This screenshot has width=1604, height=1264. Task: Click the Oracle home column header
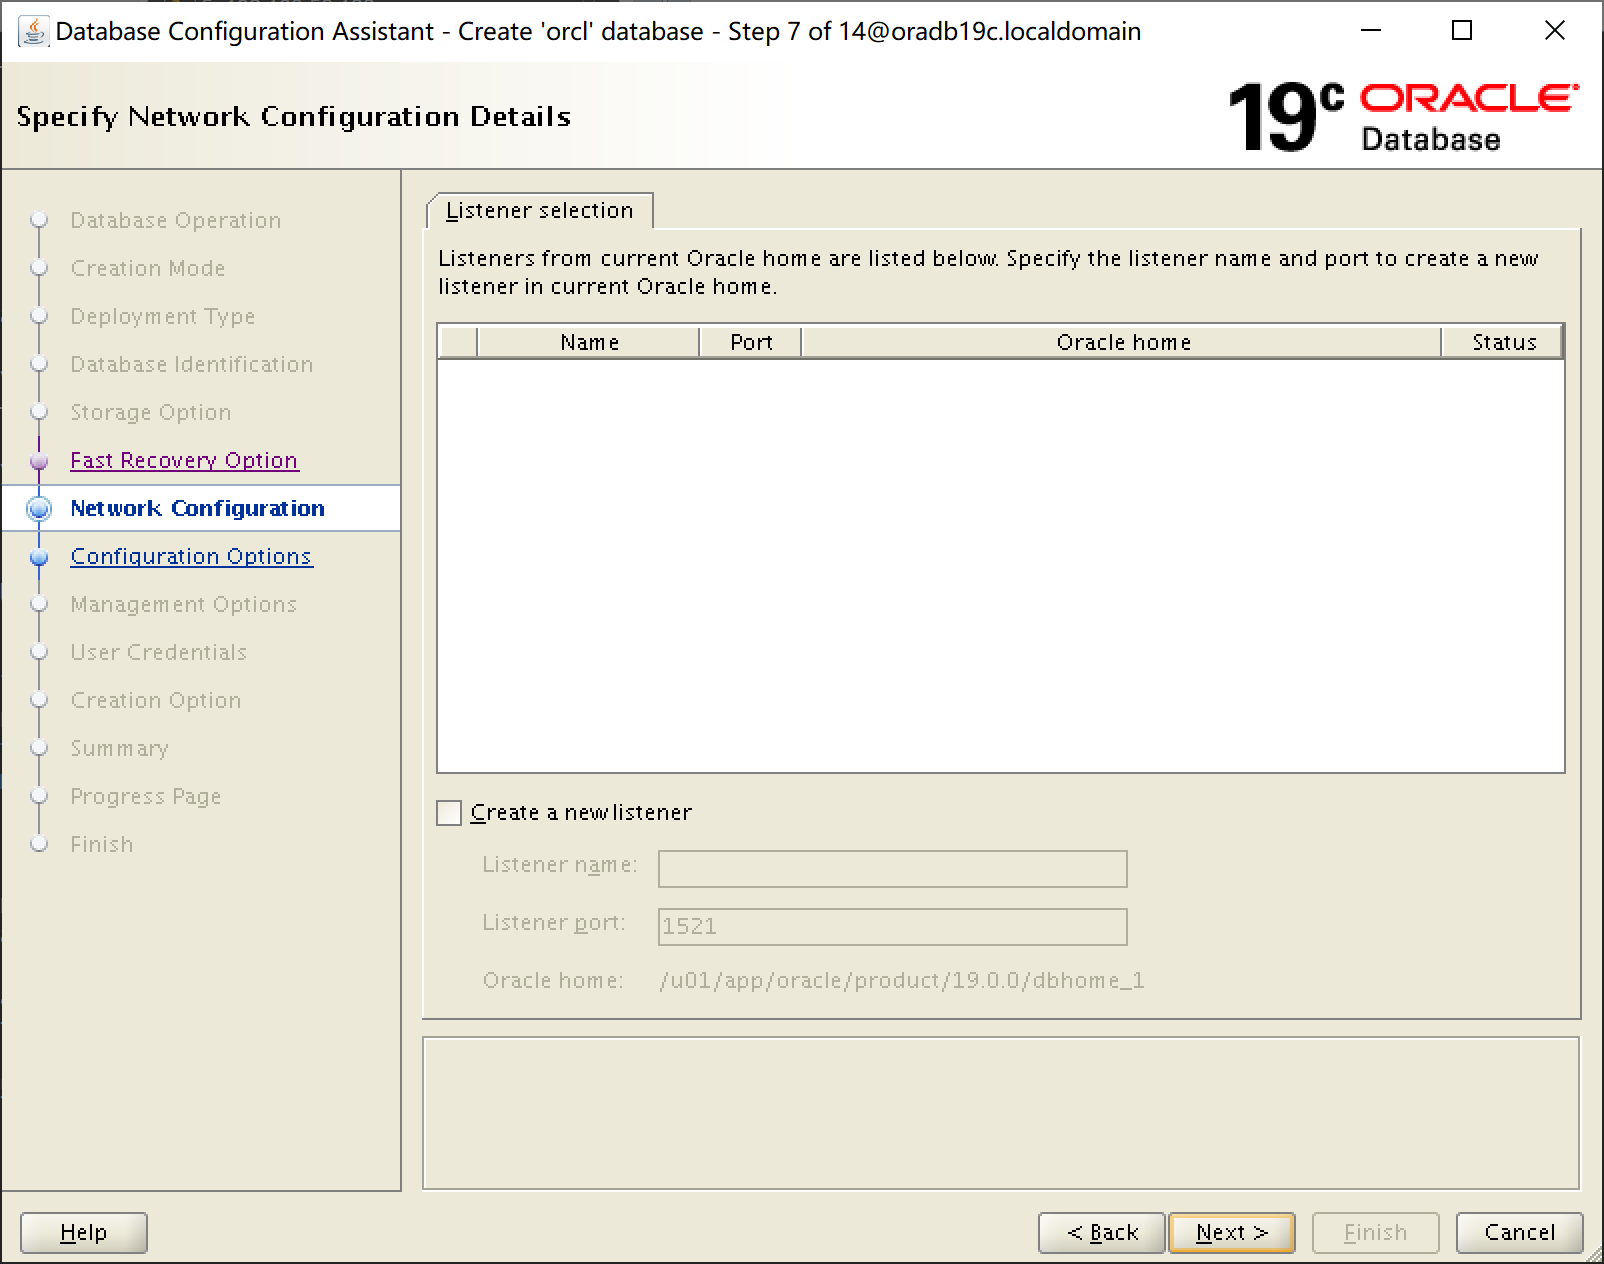click(x=1122, y=342)
